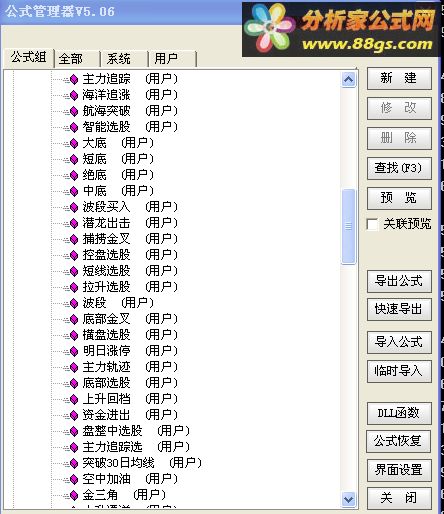Switch to the 系统 tab

pos(124,59)
